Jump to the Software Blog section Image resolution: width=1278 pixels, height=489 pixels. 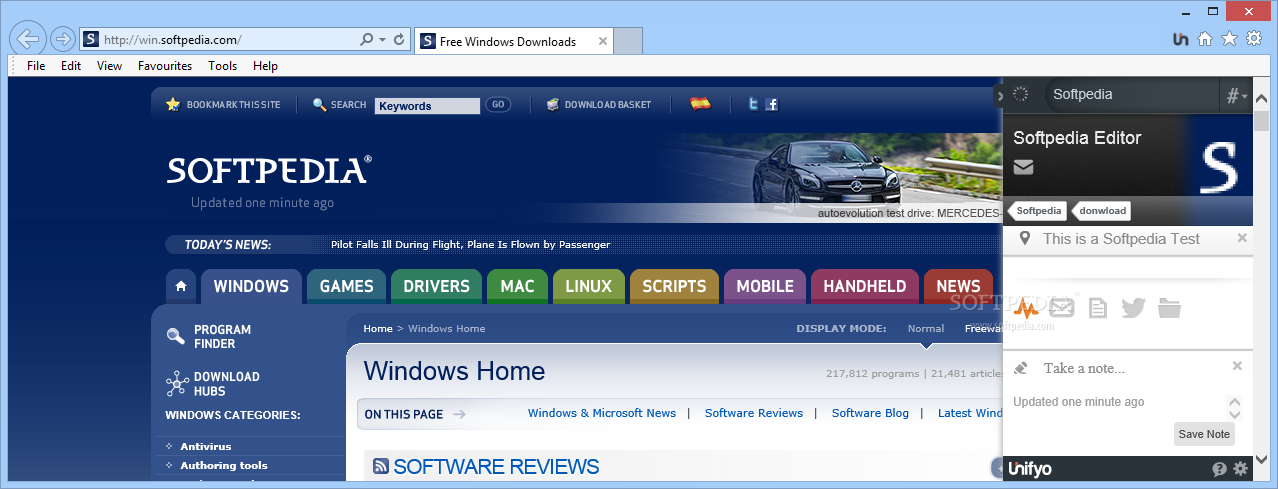(x=870, y=413)
